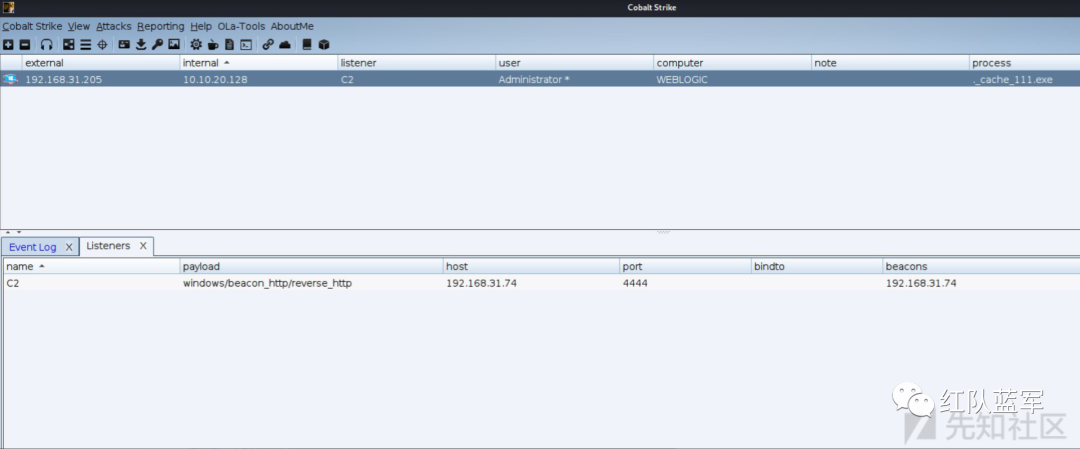Sort sessions by note column header
This screenshot has width=1080, height=449.
click(890, 63)
